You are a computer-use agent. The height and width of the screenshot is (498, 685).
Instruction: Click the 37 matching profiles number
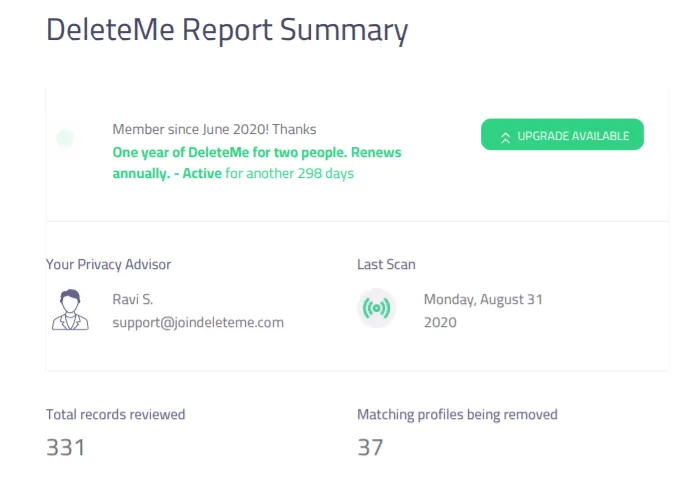click(370, 447)
